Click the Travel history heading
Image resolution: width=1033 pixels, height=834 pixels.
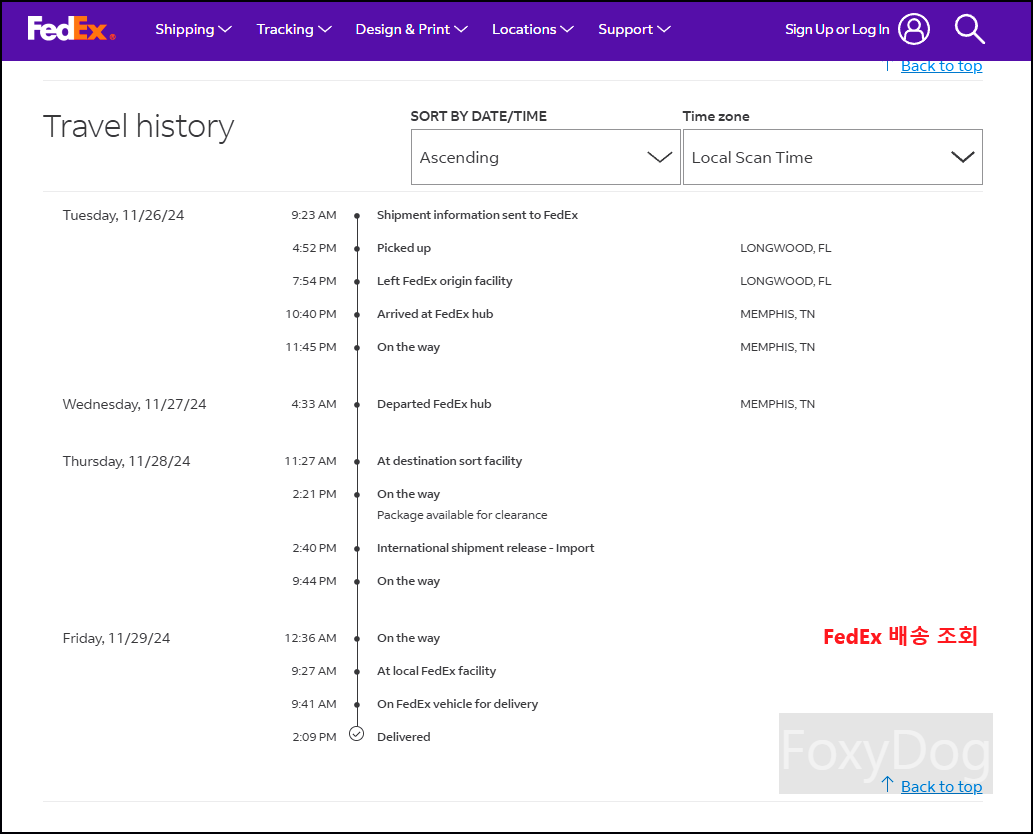tap(138, 126)
